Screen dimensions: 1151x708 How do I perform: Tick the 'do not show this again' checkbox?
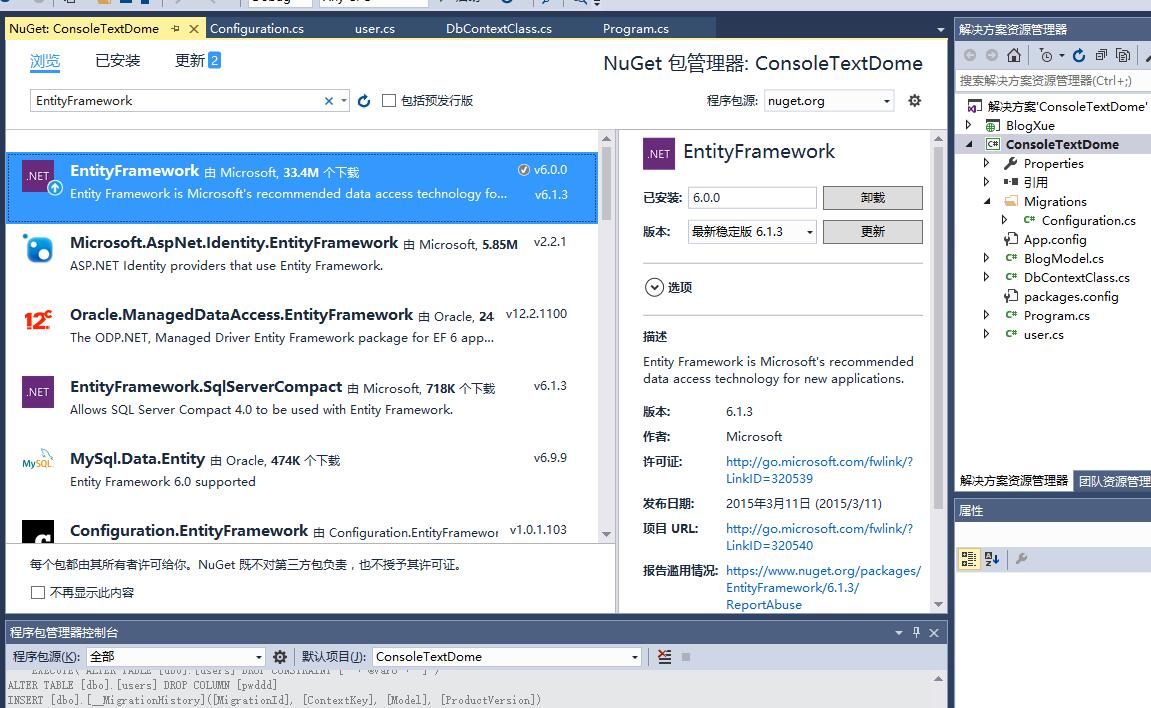(38, 592)
